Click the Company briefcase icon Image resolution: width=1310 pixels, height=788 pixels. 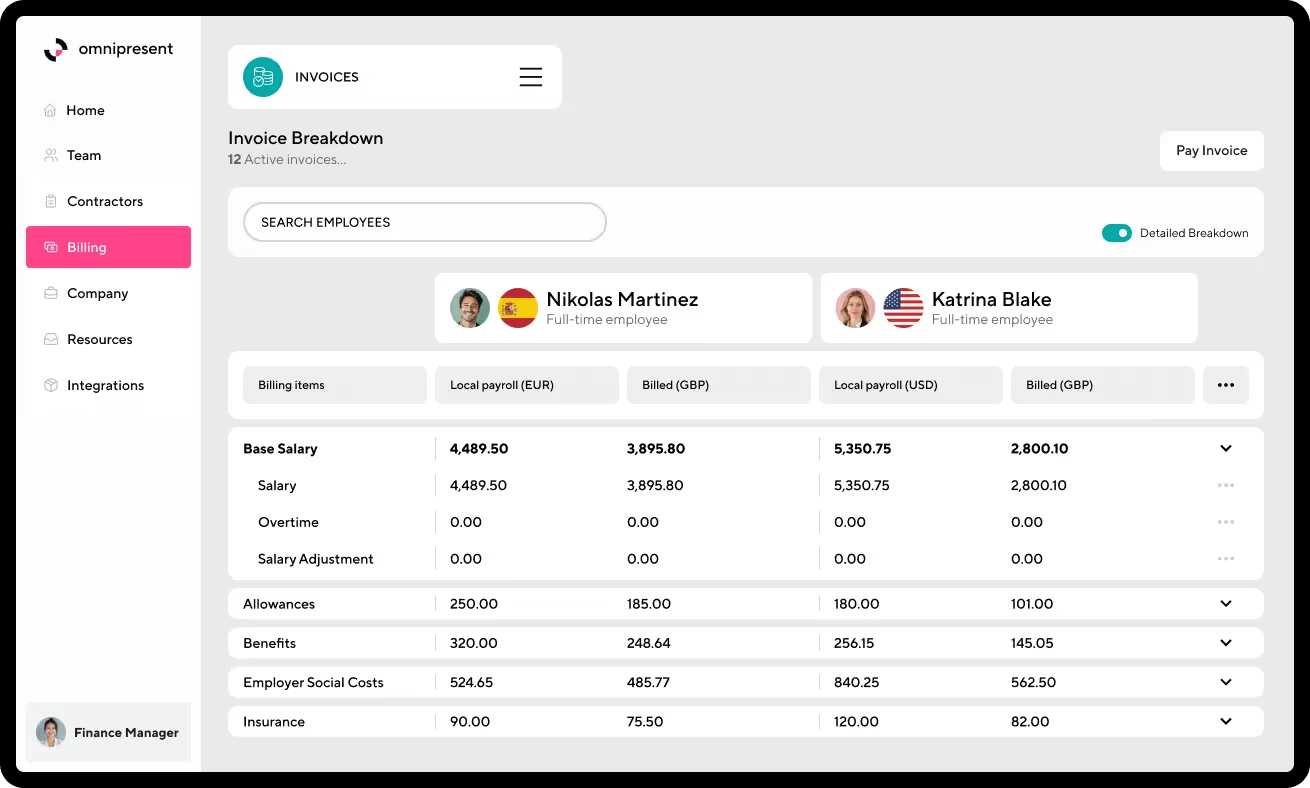click(50, 293)
